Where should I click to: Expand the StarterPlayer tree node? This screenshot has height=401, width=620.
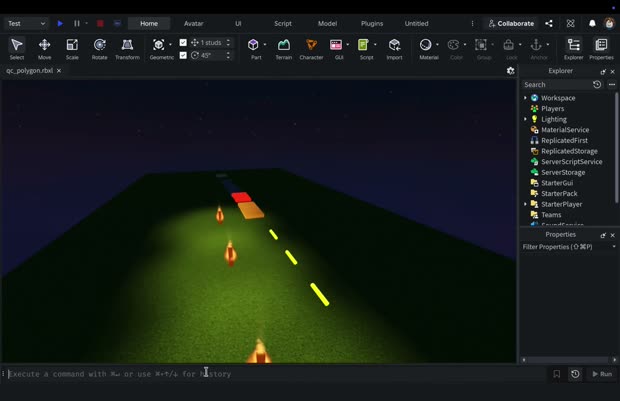[525, 204]
